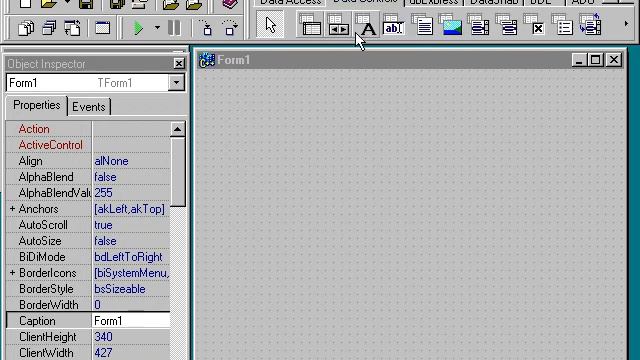Open the dbExpress palette tab

[433, 2]
